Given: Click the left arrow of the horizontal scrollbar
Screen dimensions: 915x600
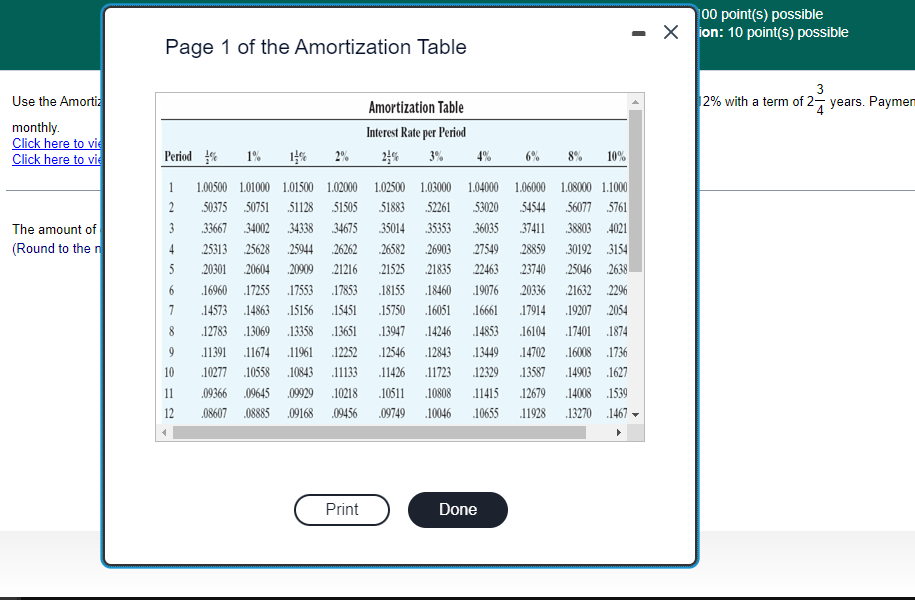Looking at the screenshot, I should pos(162,434).
